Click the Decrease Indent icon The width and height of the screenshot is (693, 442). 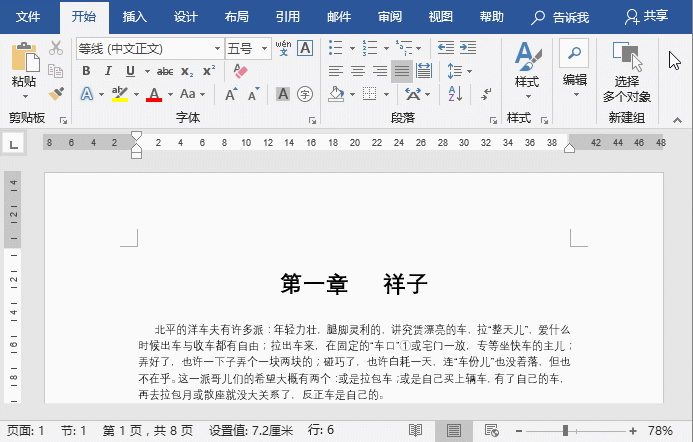[446, 47]
